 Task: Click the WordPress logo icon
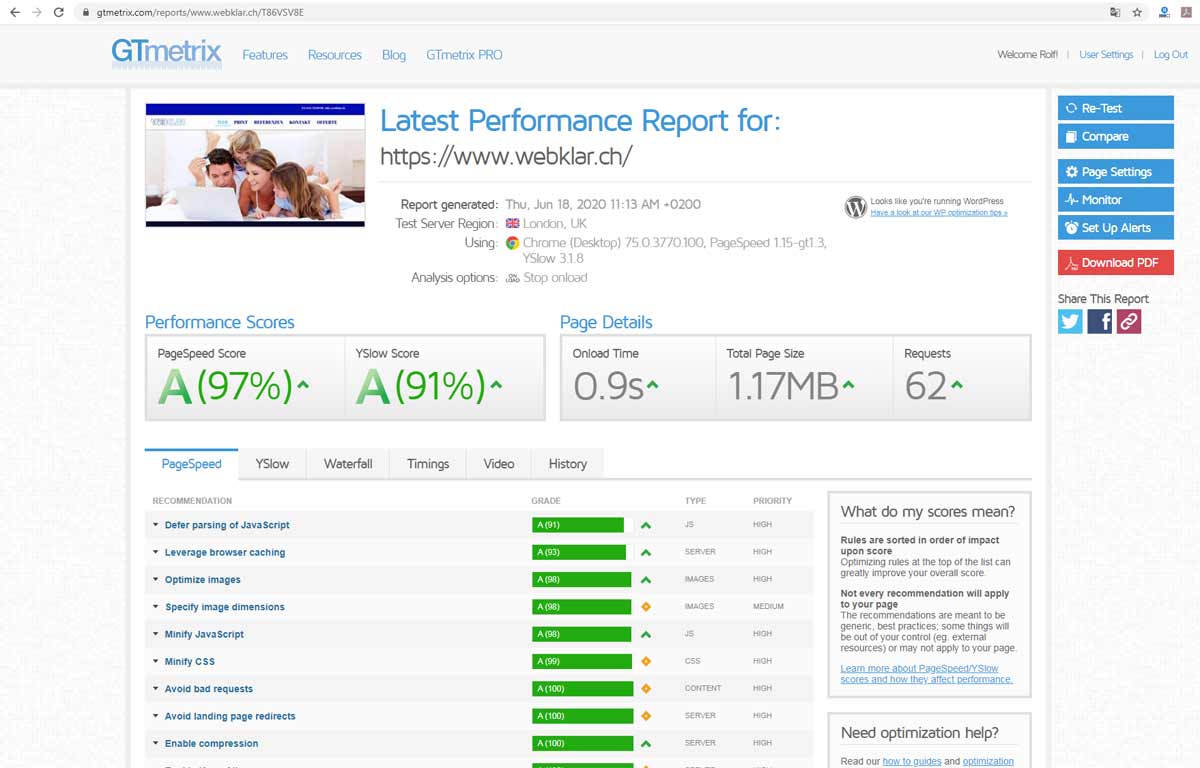[855, 207]
